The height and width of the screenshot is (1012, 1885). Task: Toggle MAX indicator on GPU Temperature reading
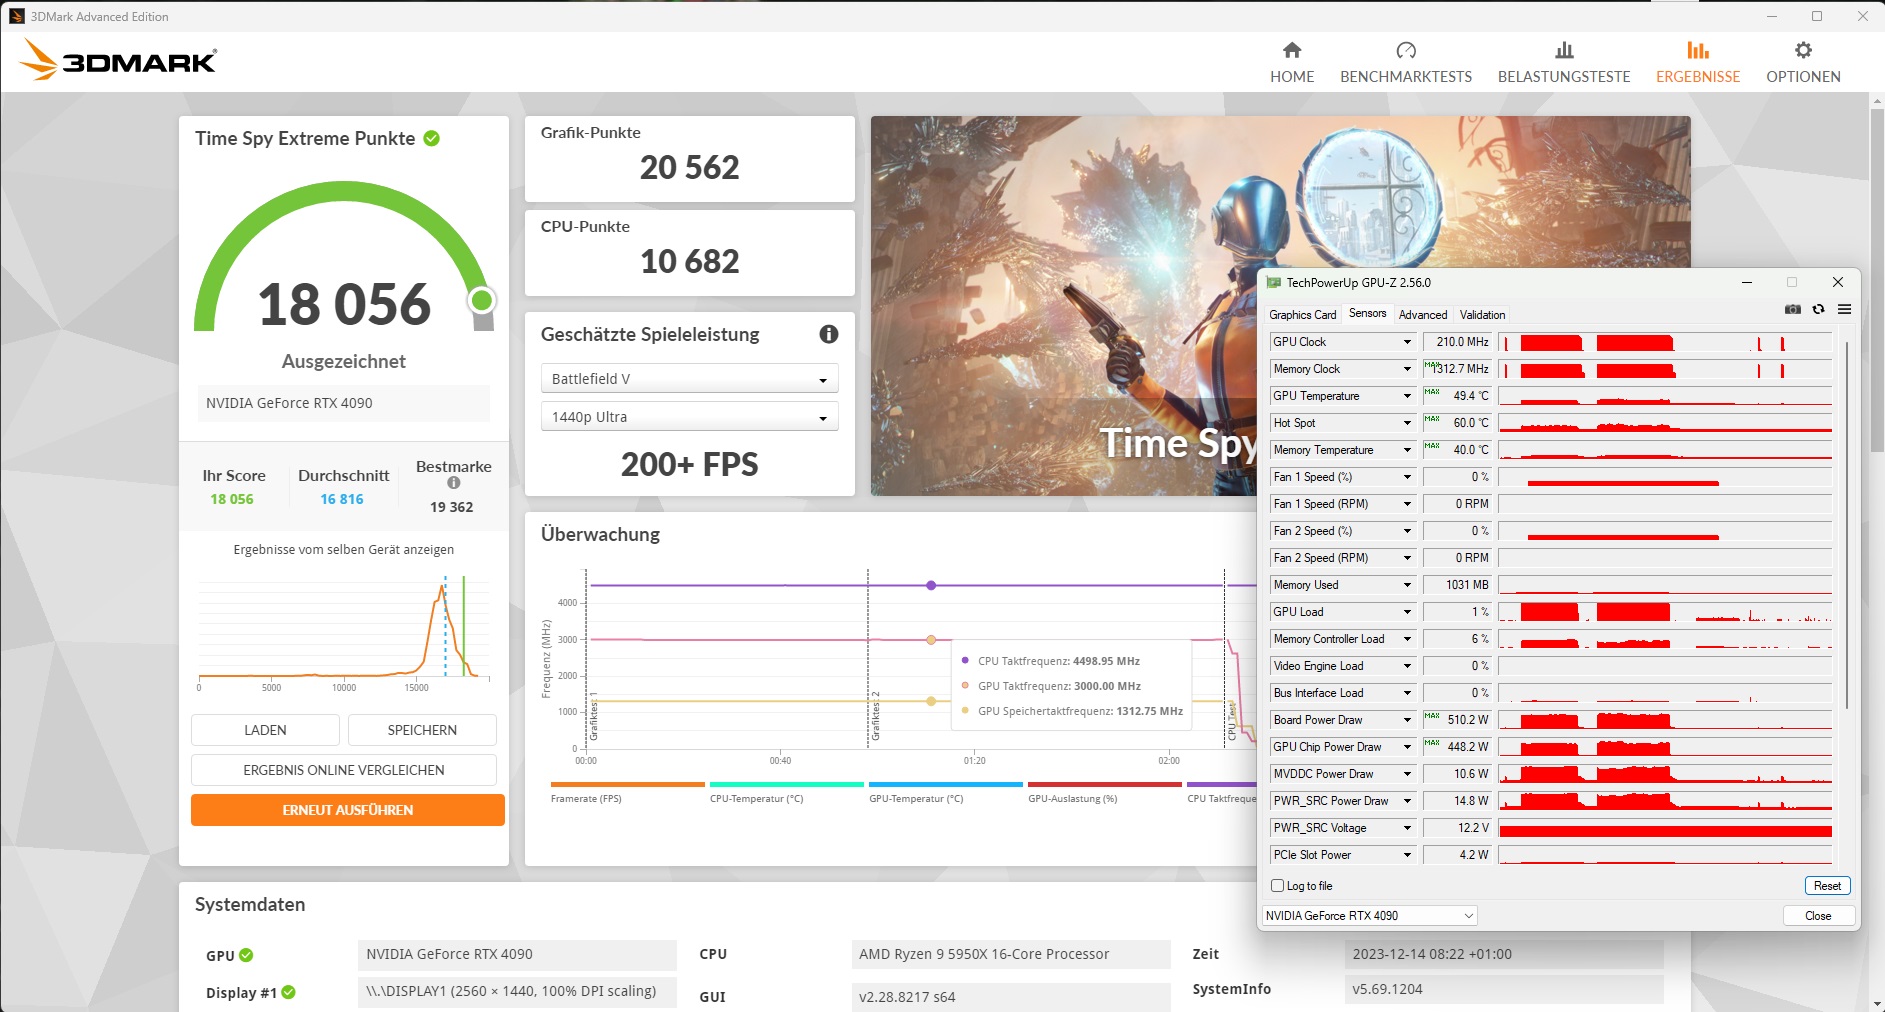tap(1432, 392)
